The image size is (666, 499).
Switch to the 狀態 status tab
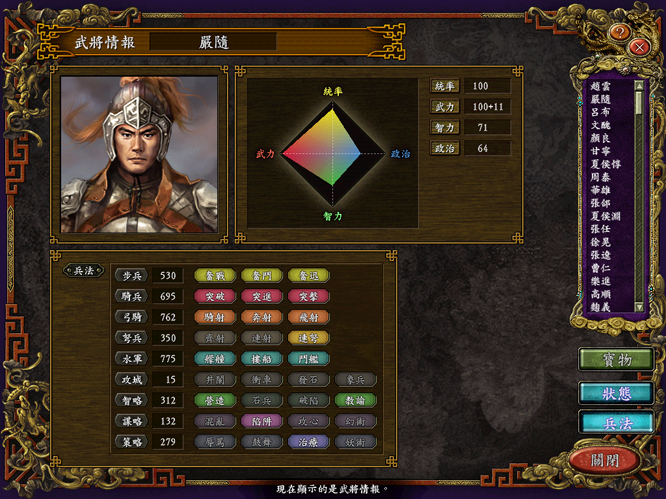pyautogui.click(x=616, y=393)
